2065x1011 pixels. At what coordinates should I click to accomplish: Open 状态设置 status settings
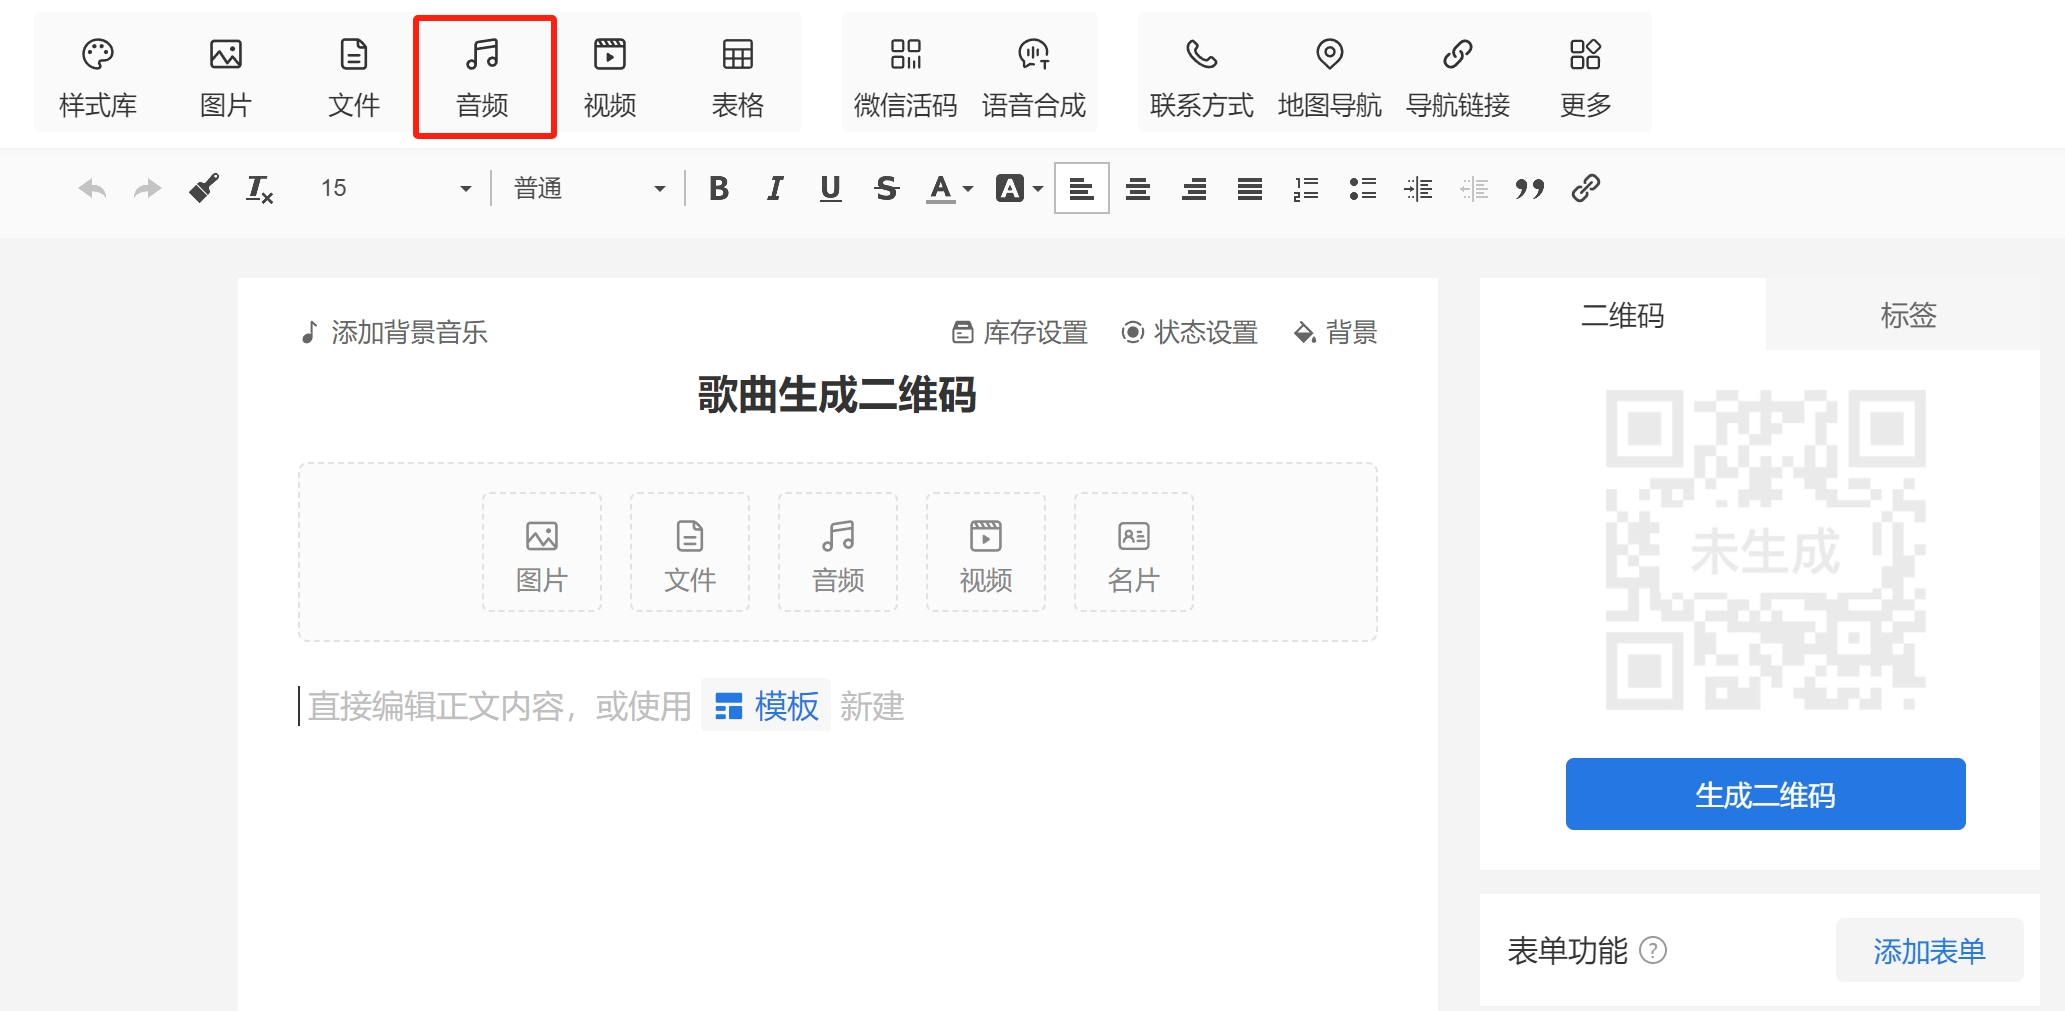[1190, 332]
